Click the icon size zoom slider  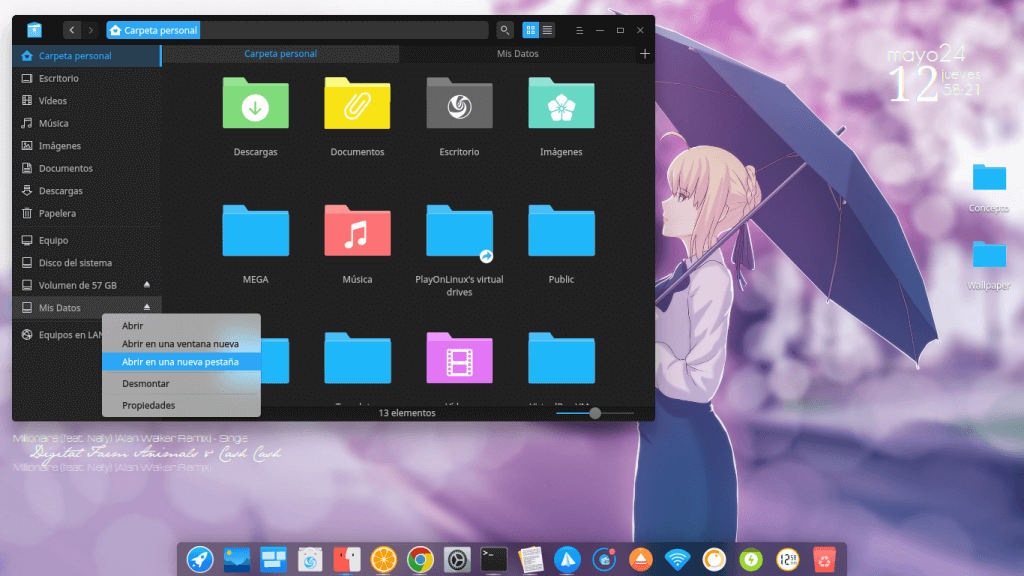coord(595,412)
